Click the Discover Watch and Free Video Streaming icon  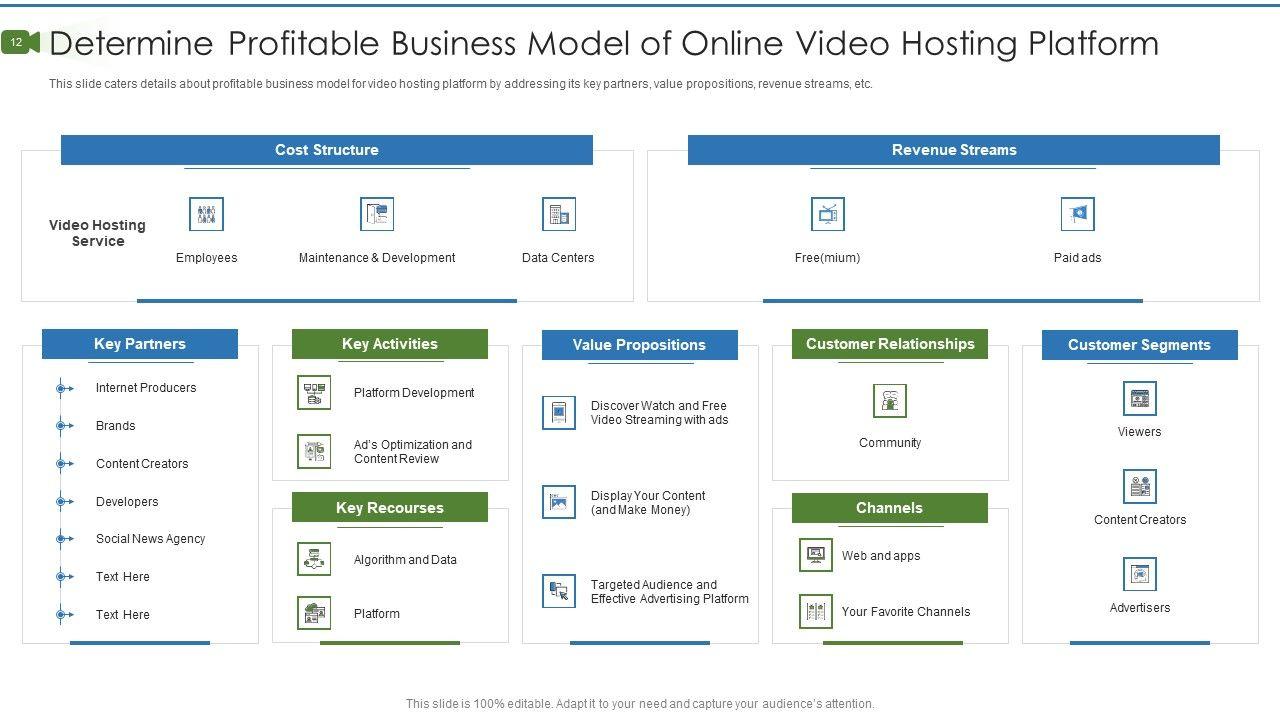[559, 413]
